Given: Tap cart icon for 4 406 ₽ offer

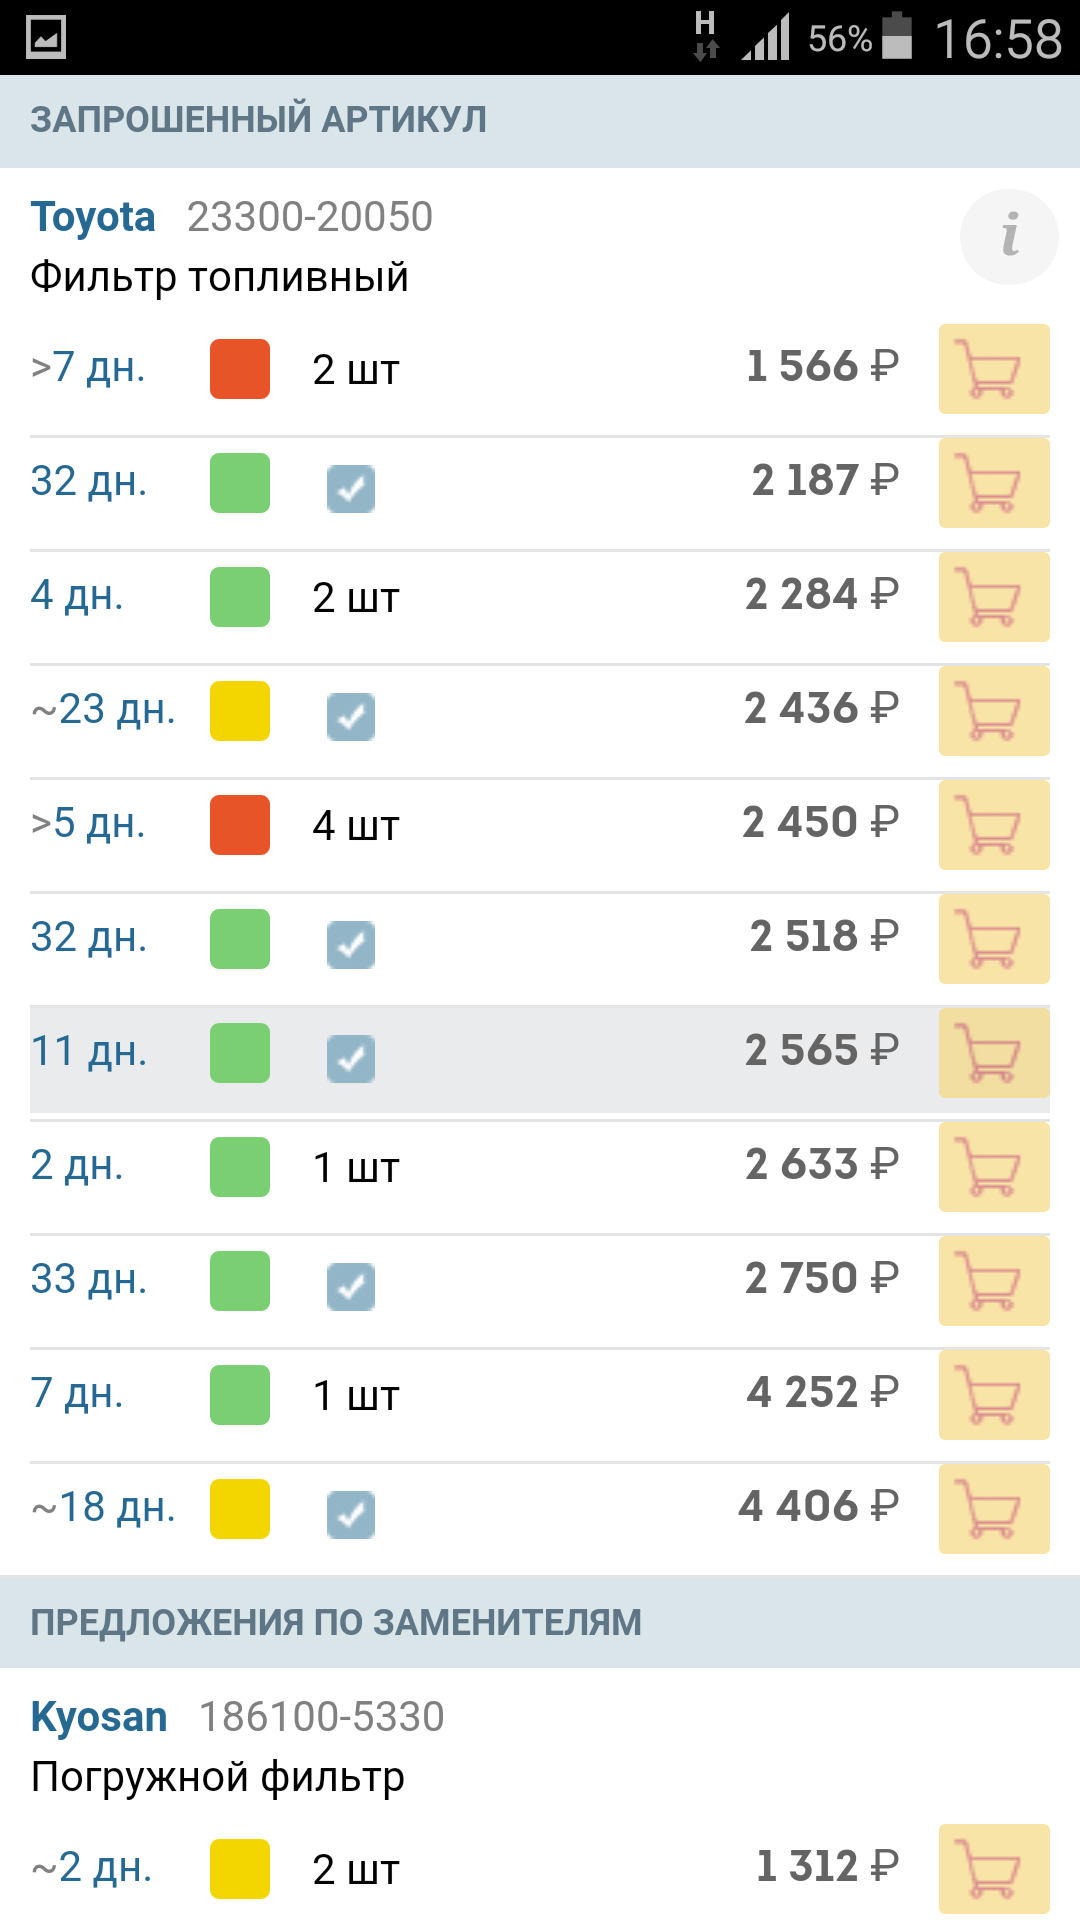Looking at the screenshot, I should coord(994,1509).
